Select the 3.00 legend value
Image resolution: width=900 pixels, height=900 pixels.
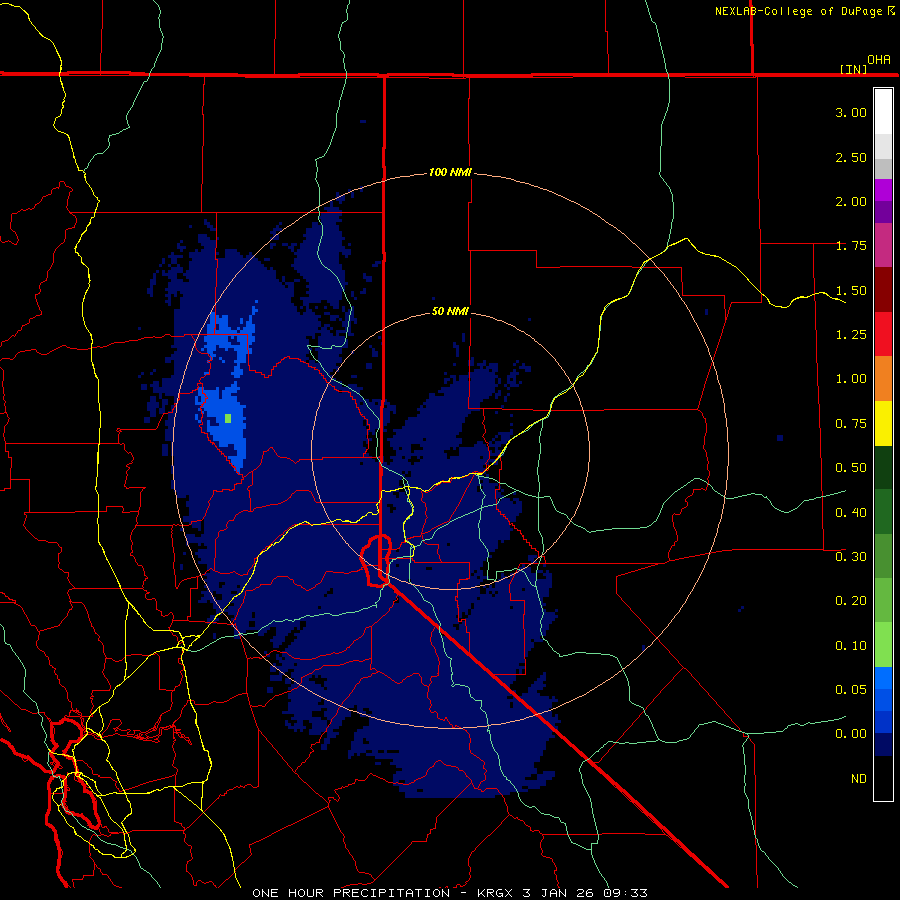tap(851, 112)
